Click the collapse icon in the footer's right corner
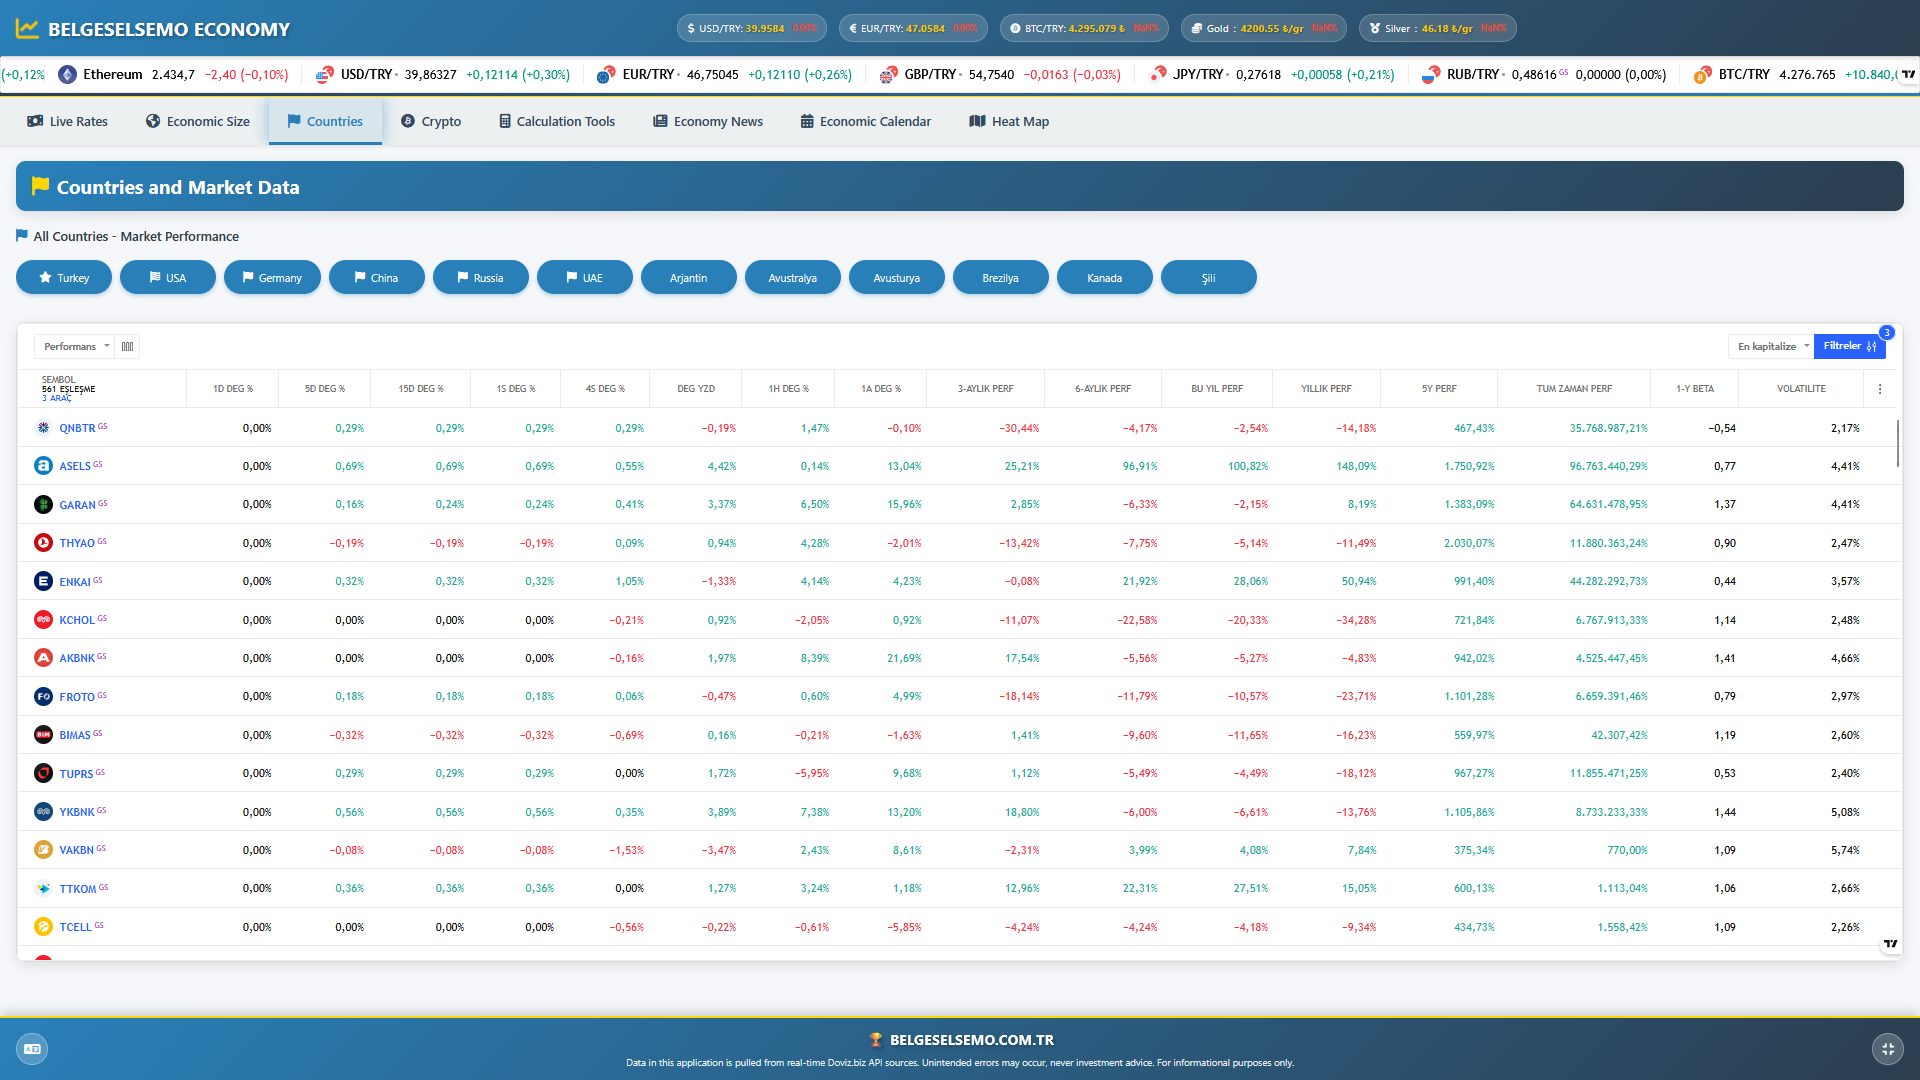Image resolution: width=1920 pixels, height=1080 pixels. pos(1887,1049)
